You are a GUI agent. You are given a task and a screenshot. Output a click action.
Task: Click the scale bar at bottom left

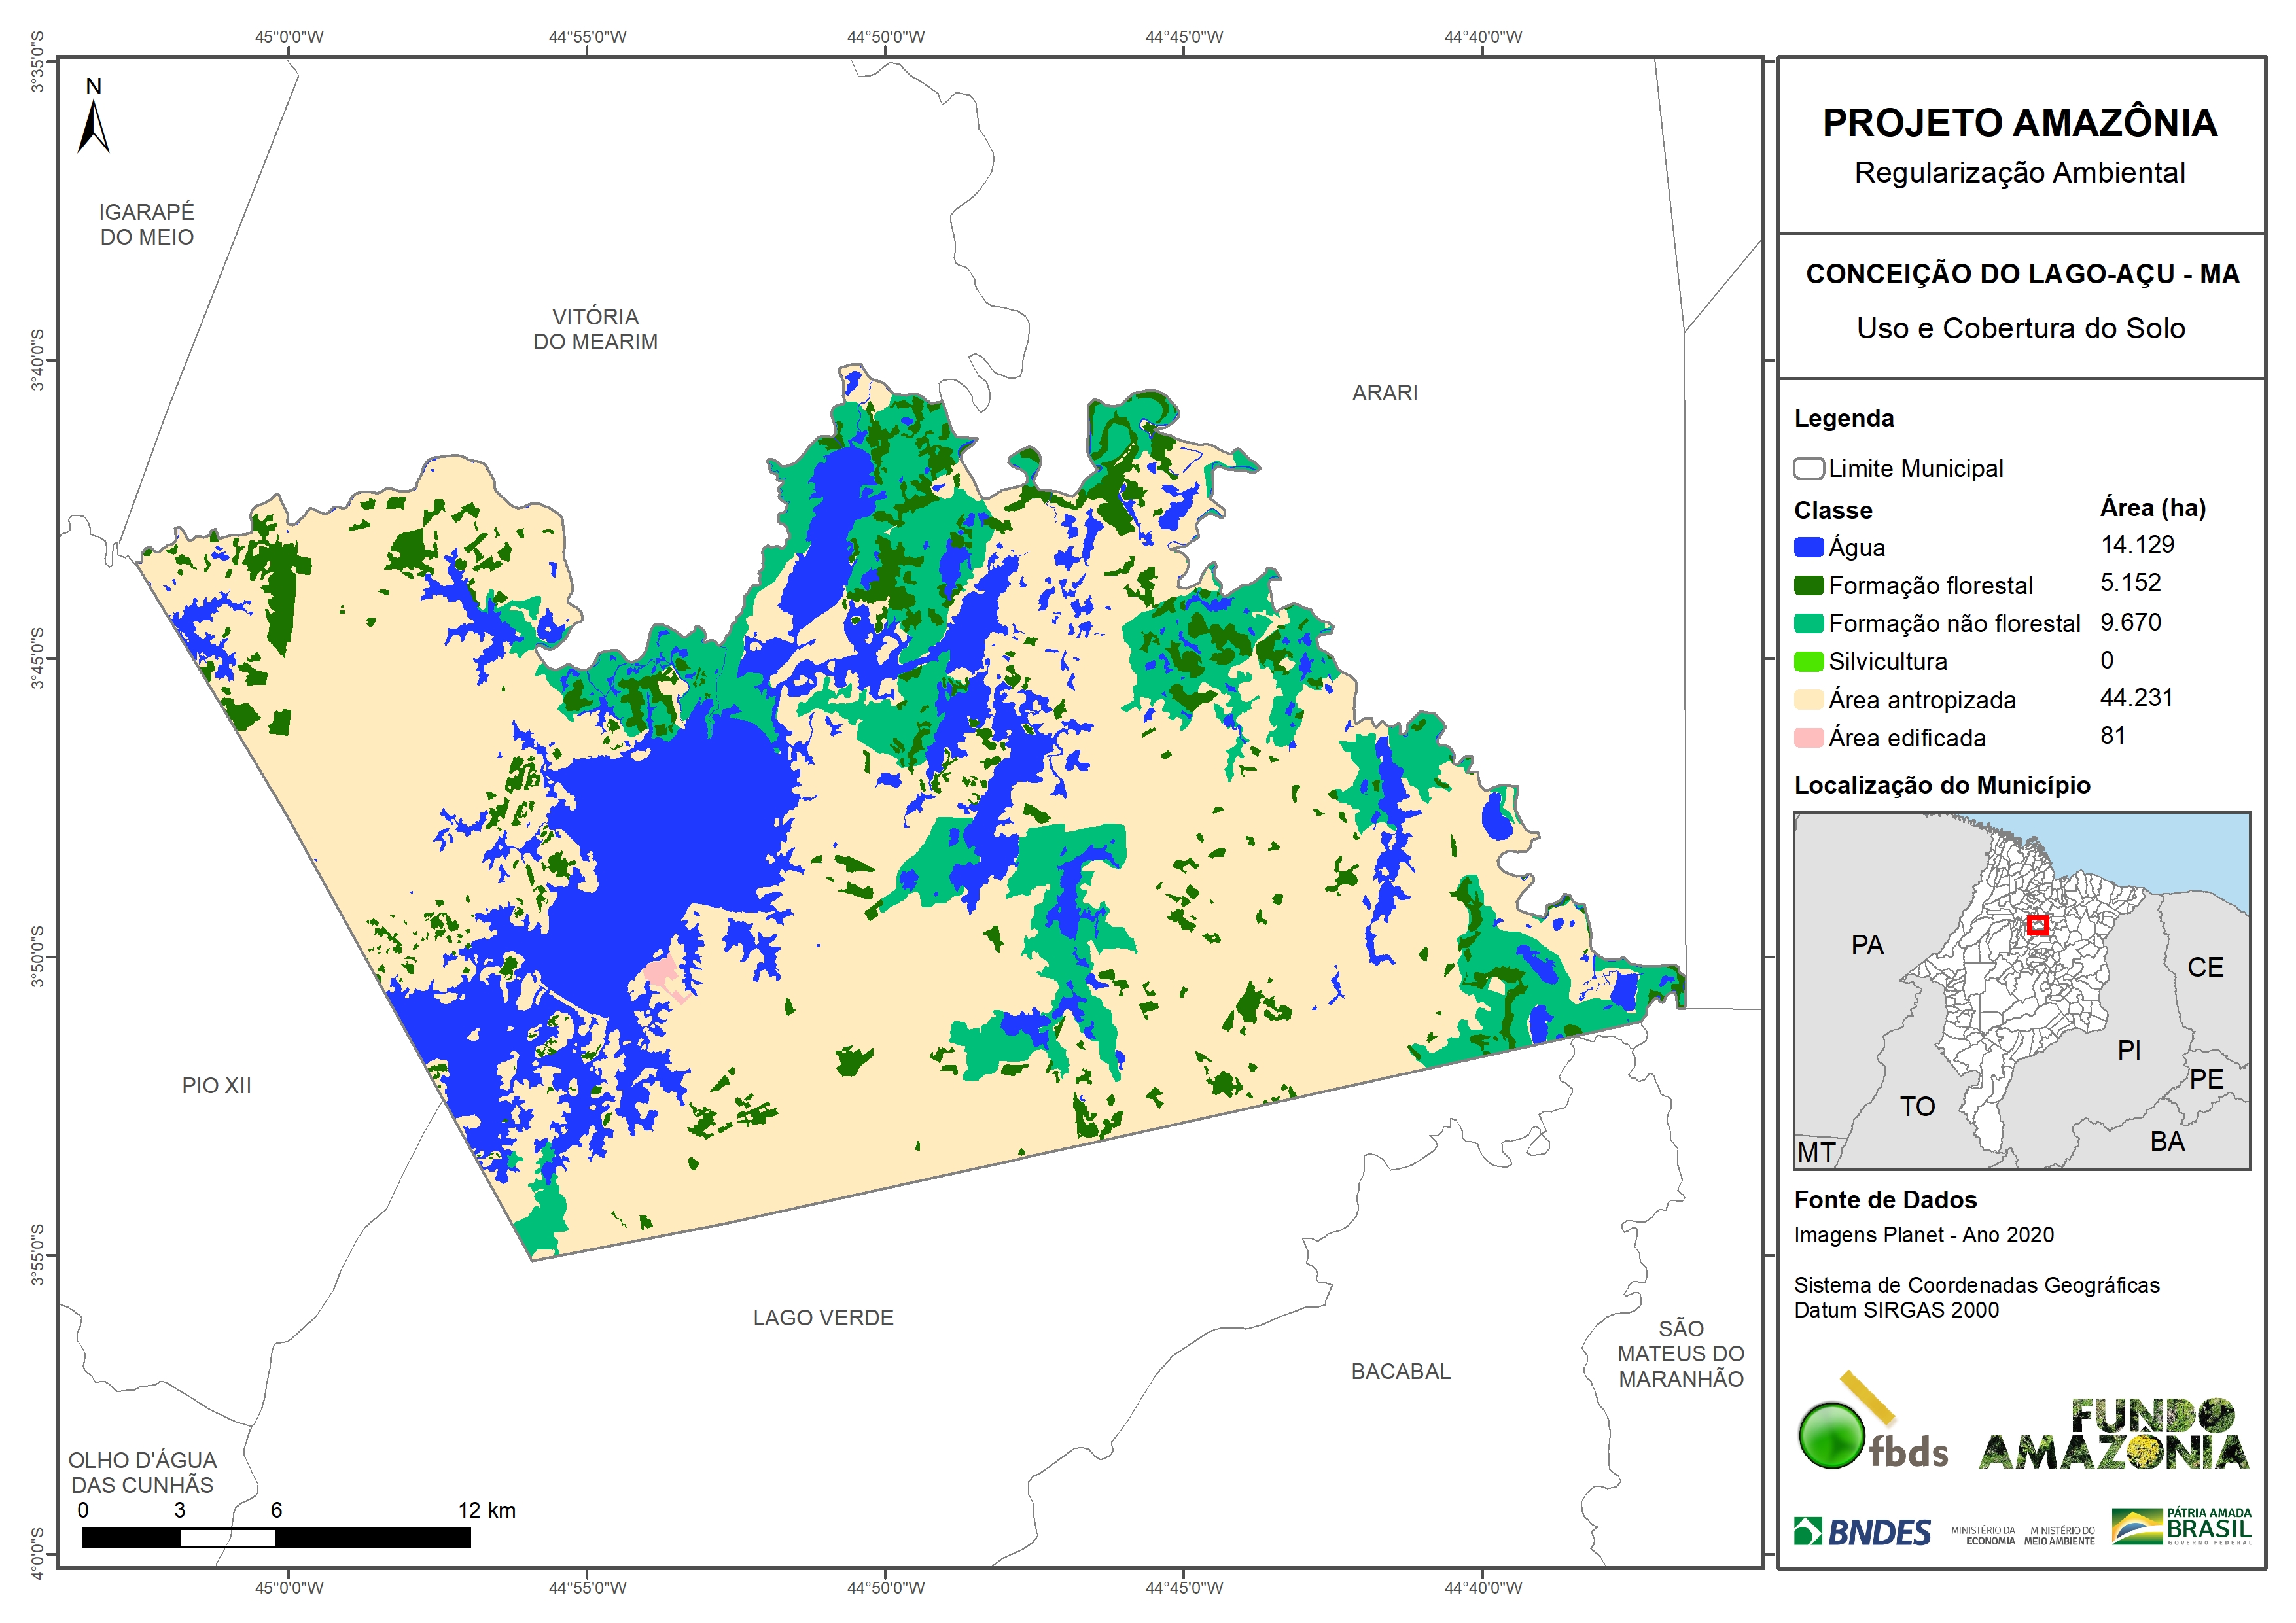tap(275, 1537)
